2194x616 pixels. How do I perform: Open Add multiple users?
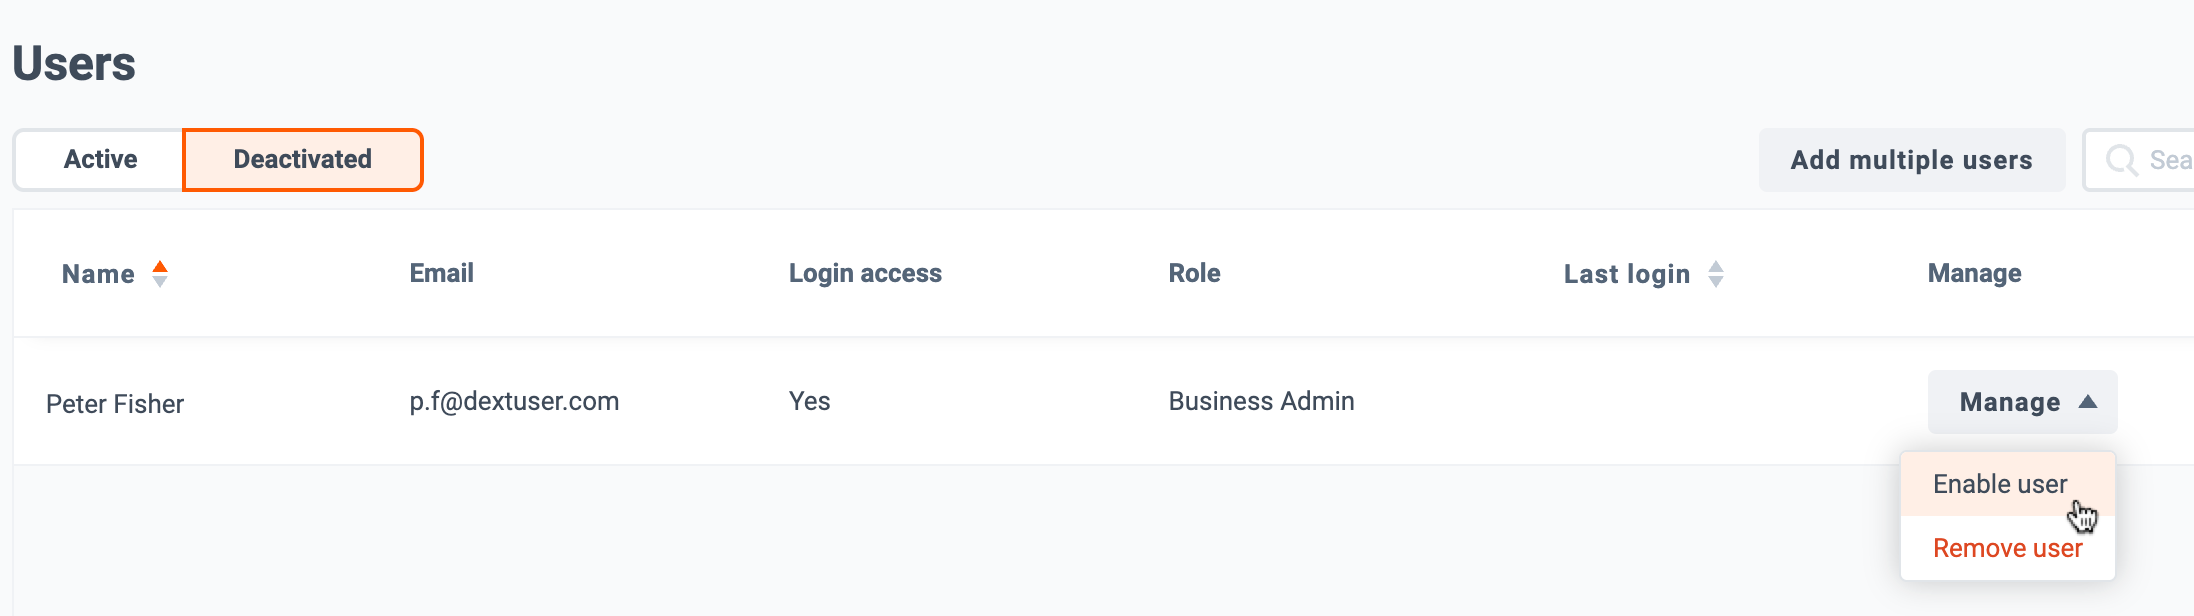1911,160
